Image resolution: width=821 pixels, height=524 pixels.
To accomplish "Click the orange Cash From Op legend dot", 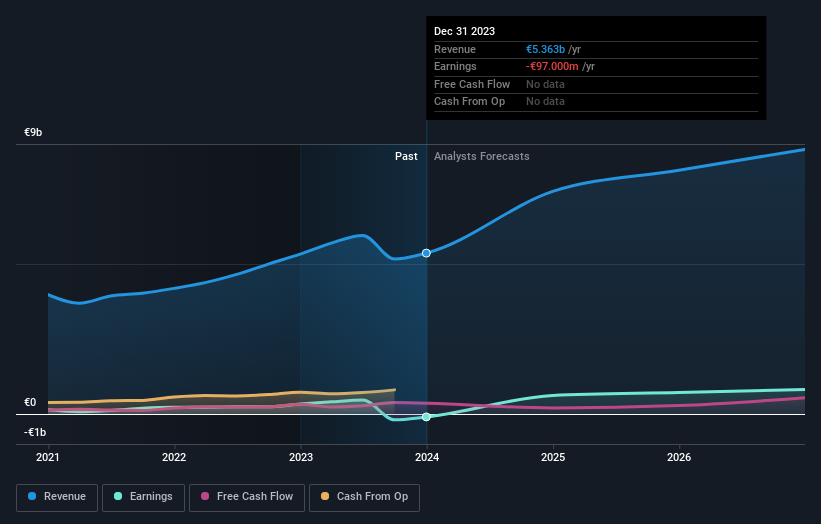I will [325, 496].
